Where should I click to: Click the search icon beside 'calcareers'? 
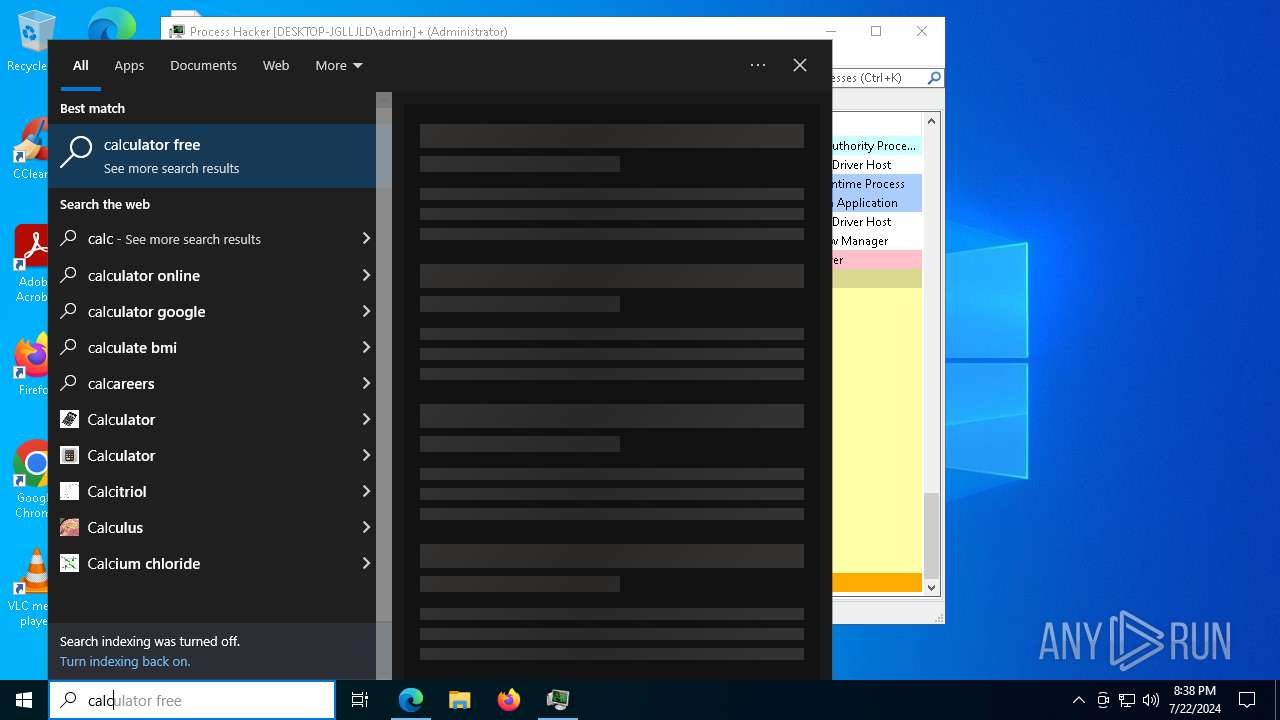click(69, 383)
